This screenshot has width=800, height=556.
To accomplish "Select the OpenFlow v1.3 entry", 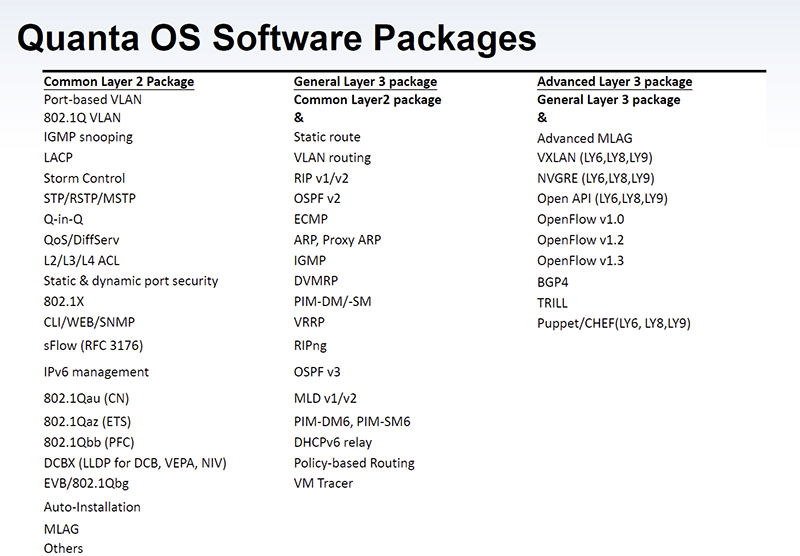I will coord(581,261).
